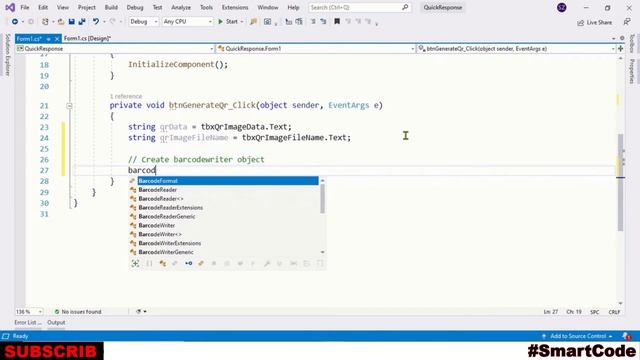
Task: Close the Form1.cs tab
Action: tap(57, 39)
